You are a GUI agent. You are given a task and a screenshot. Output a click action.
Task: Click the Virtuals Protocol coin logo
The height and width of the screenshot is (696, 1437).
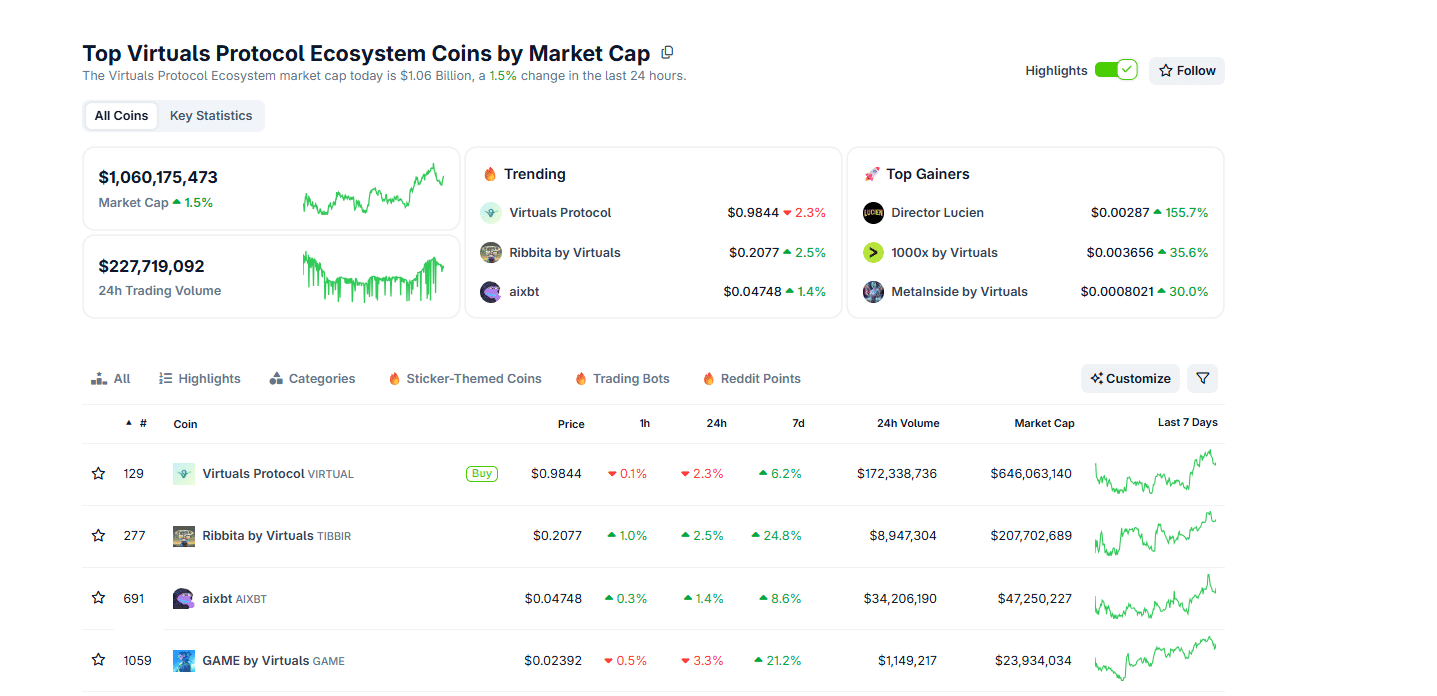183,473
